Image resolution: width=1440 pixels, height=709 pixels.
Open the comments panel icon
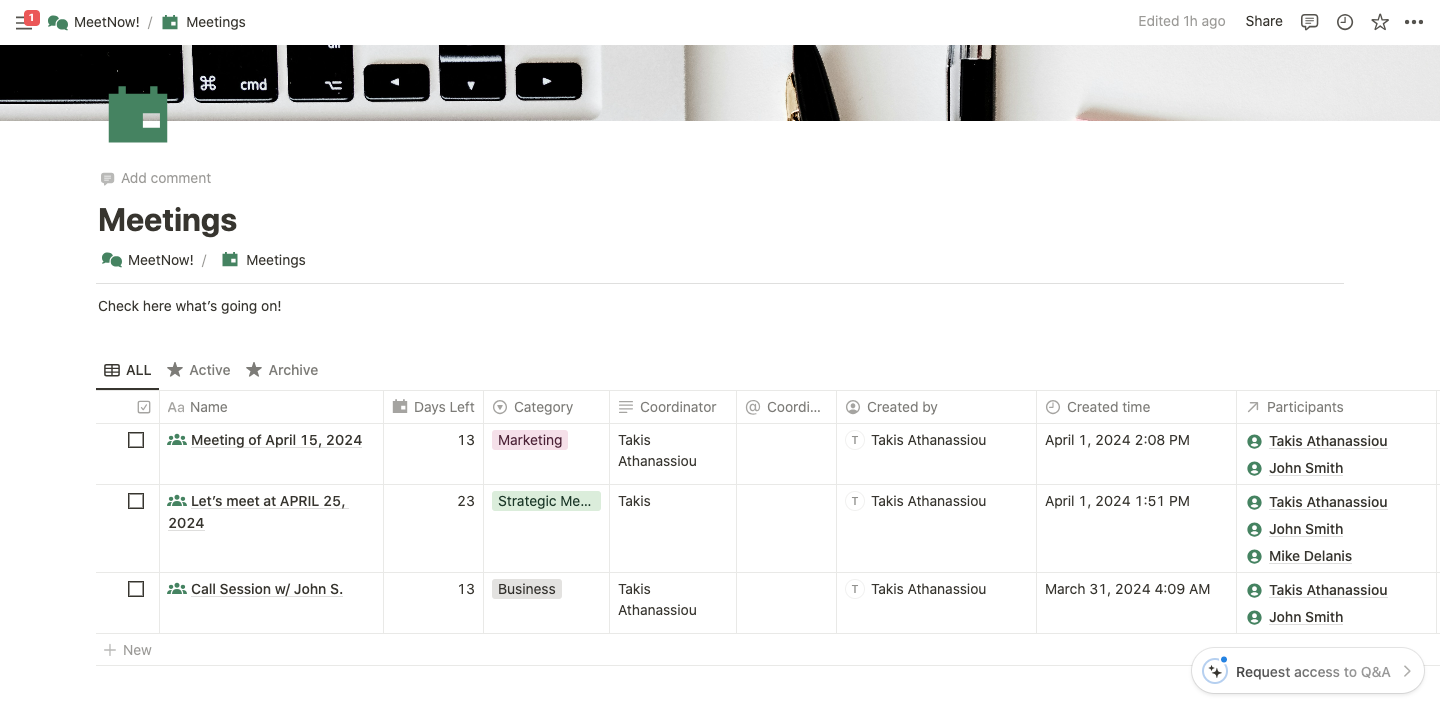click(1310, 22)
